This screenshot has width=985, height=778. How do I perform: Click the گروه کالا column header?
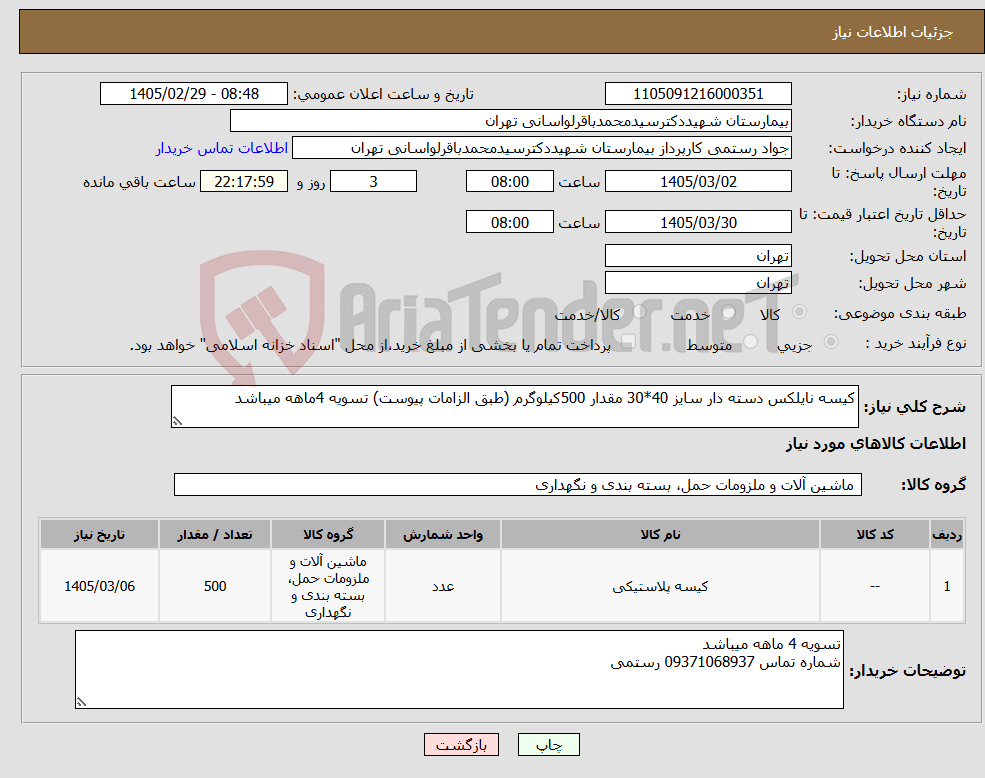click(x=328, y=534)
